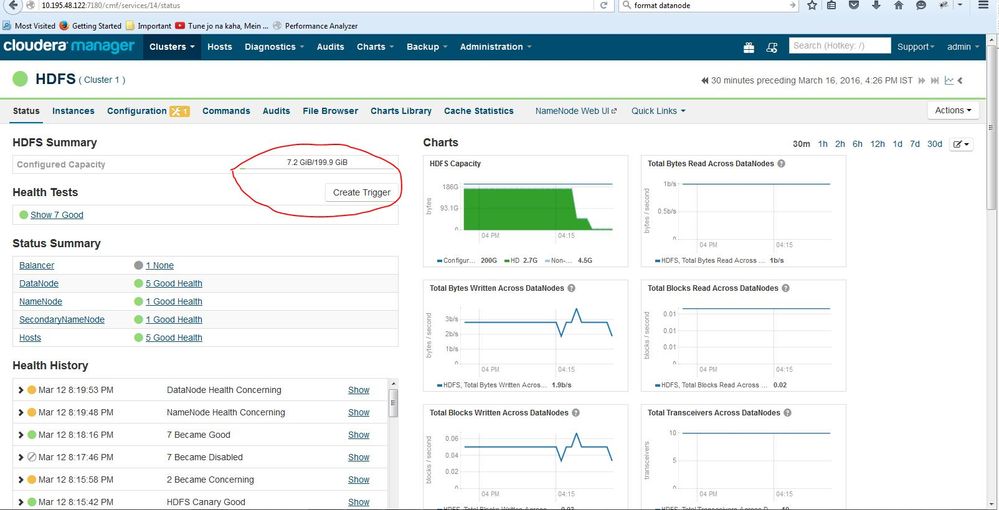
Task: Focus Cloudera search field
Action: (840, 46)
